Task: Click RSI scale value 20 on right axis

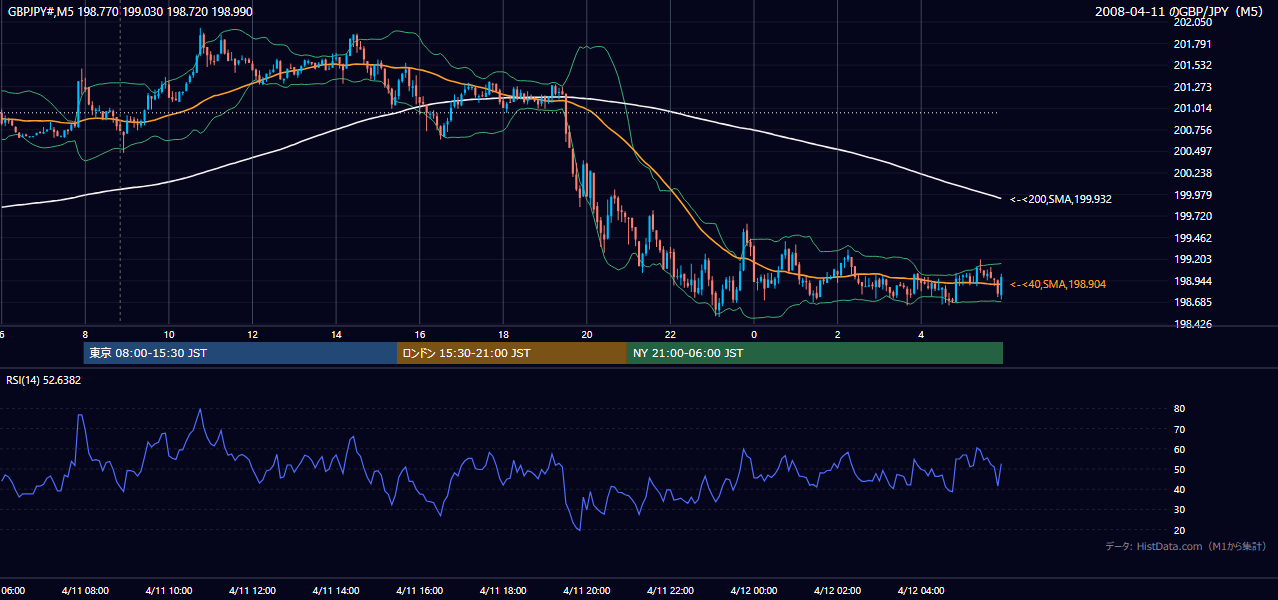Action: click(1179, 530)
